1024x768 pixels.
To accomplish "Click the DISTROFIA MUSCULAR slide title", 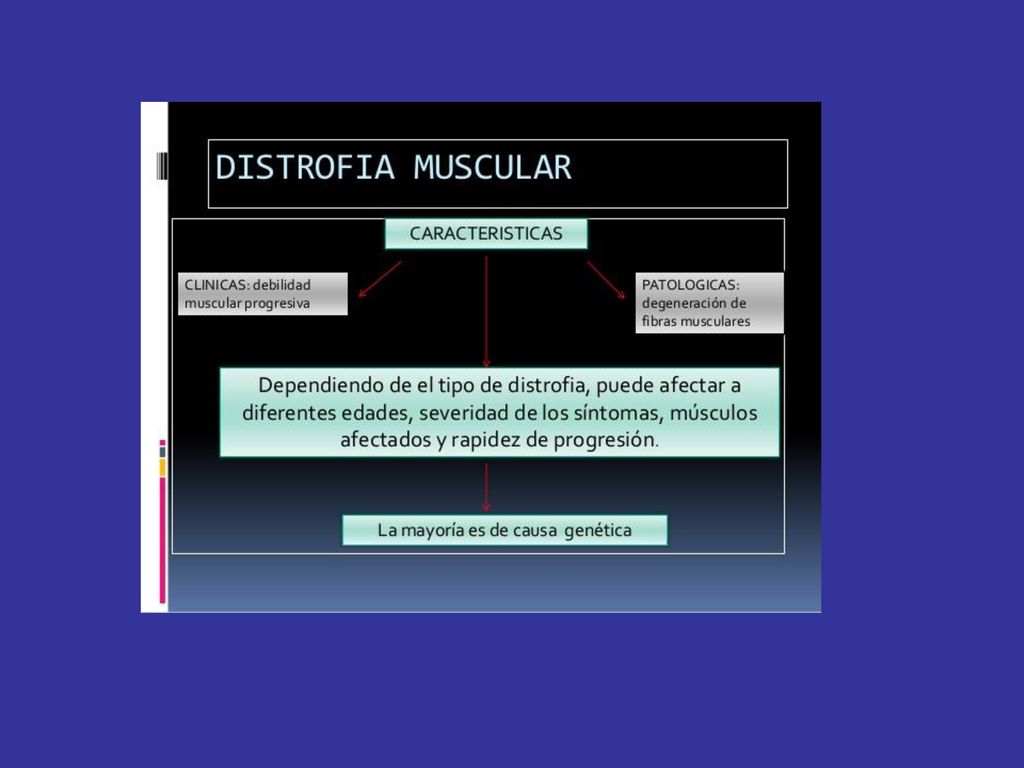I will click(393, 167).
